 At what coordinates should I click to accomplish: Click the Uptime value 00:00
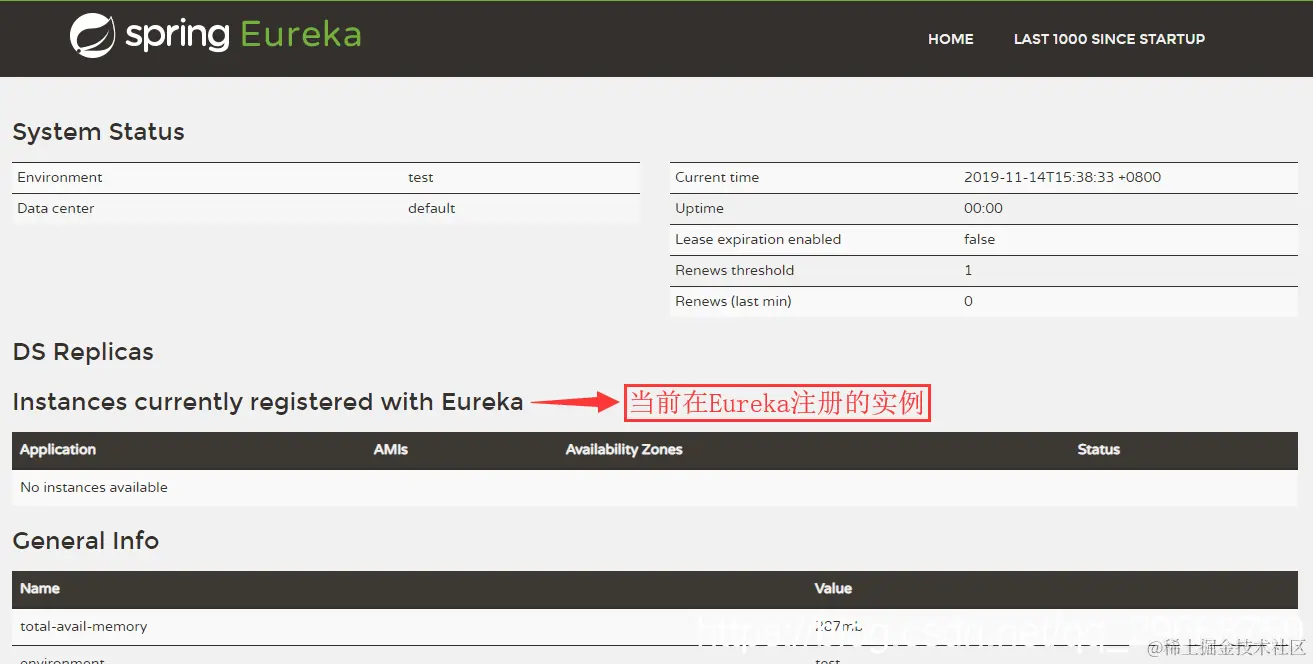983,208
